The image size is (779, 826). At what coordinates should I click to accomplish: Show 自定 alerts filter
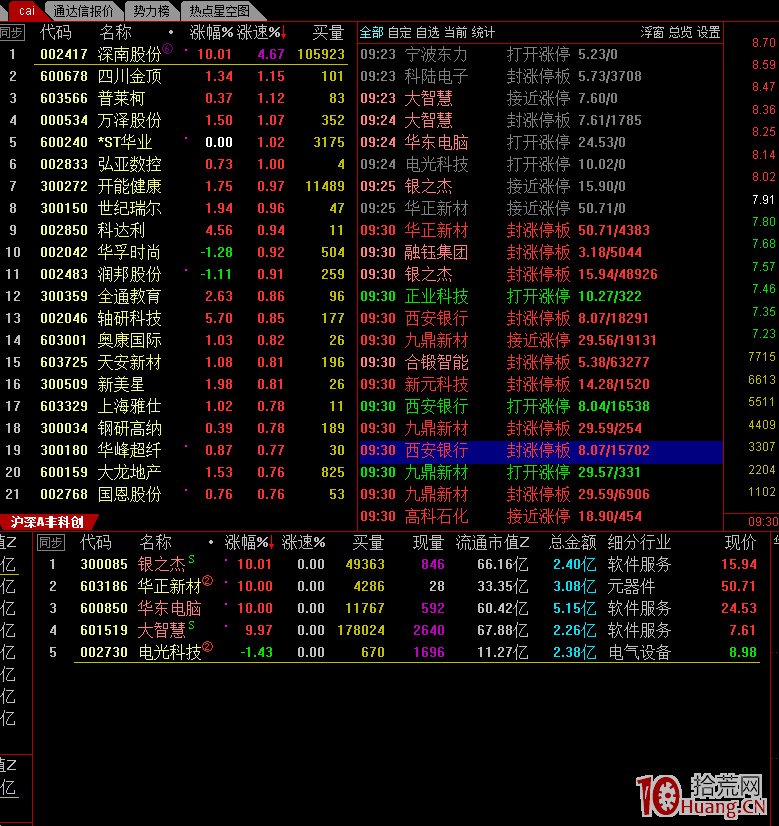399,33
